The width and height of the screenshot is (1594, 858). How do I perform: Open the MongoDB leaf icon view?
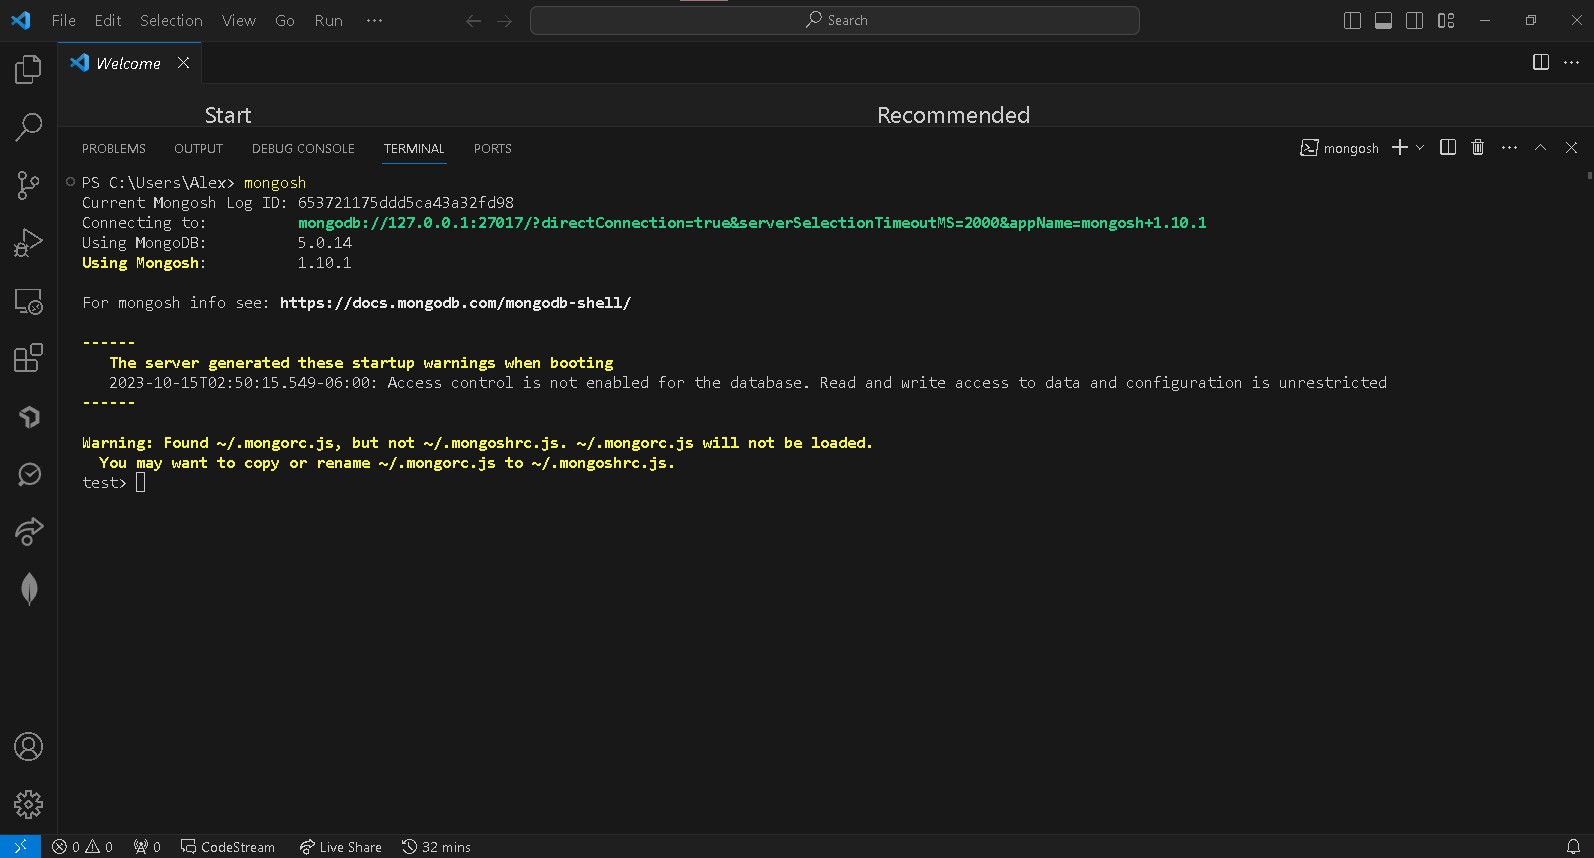29,589
